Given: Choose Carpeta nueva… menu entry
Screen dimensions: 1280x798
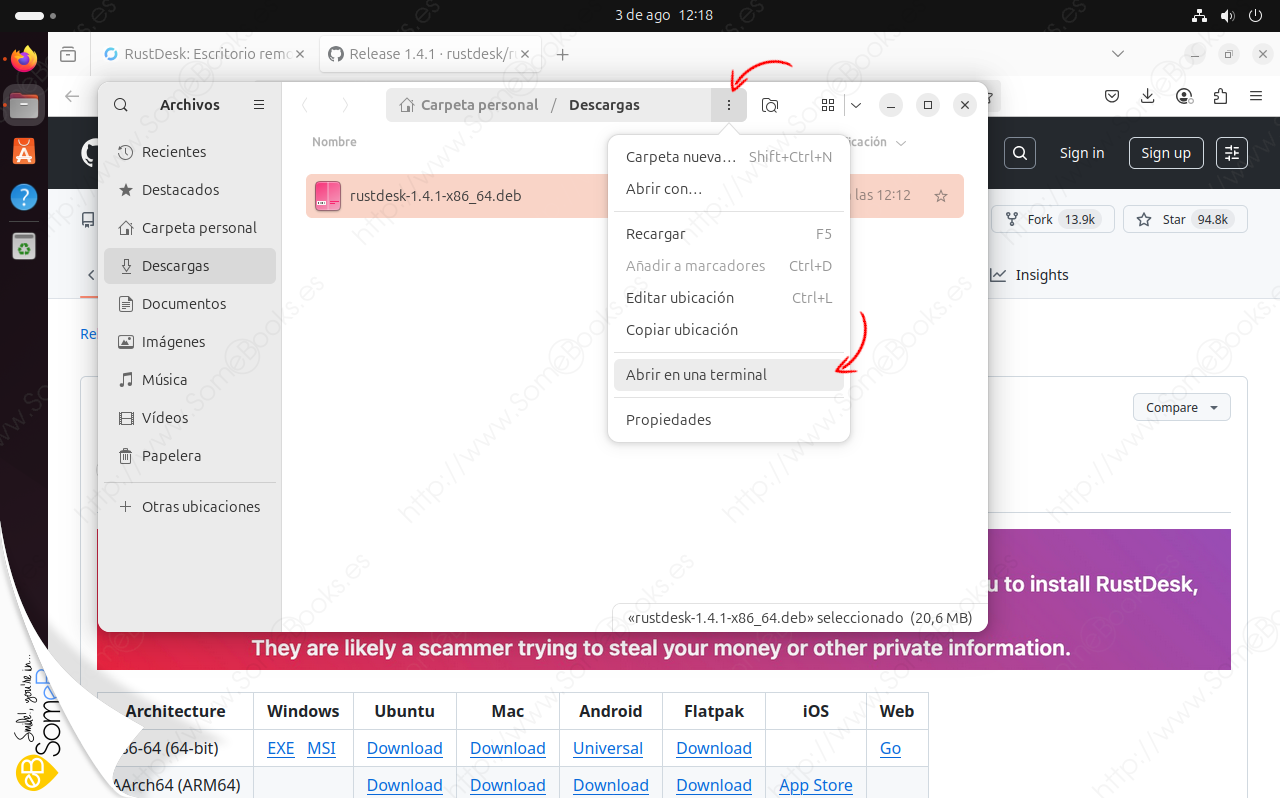Looking at the screenshot, I should pos(729,157).
